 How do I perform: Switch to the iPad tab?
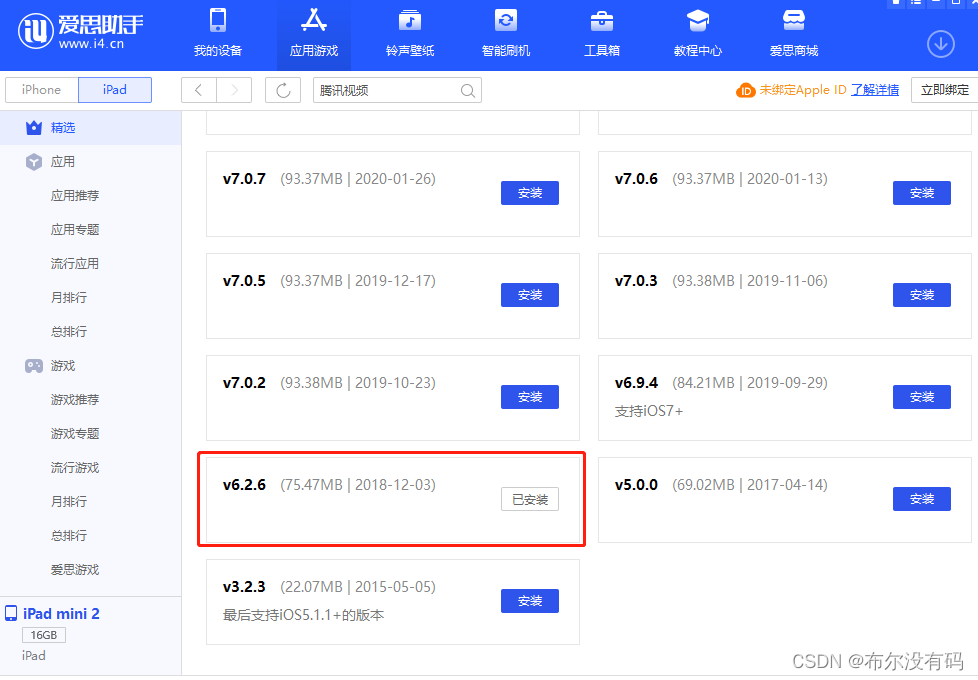pos(115,90)
